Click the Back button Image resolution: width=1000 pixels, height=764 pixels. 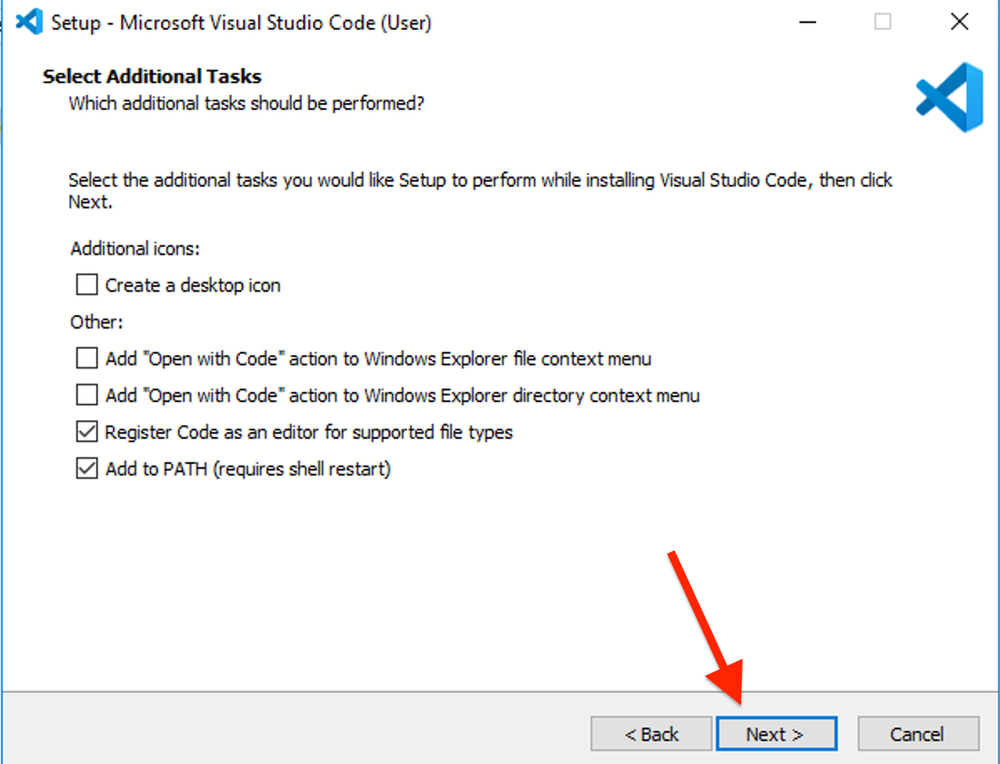tap(651, 733)
